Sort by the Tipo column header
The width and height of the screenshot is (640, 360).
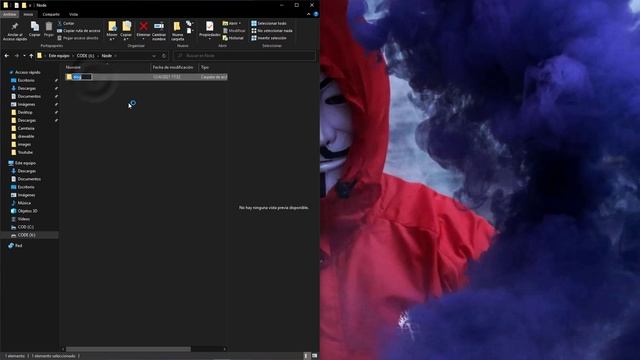[x=205, y=67]
